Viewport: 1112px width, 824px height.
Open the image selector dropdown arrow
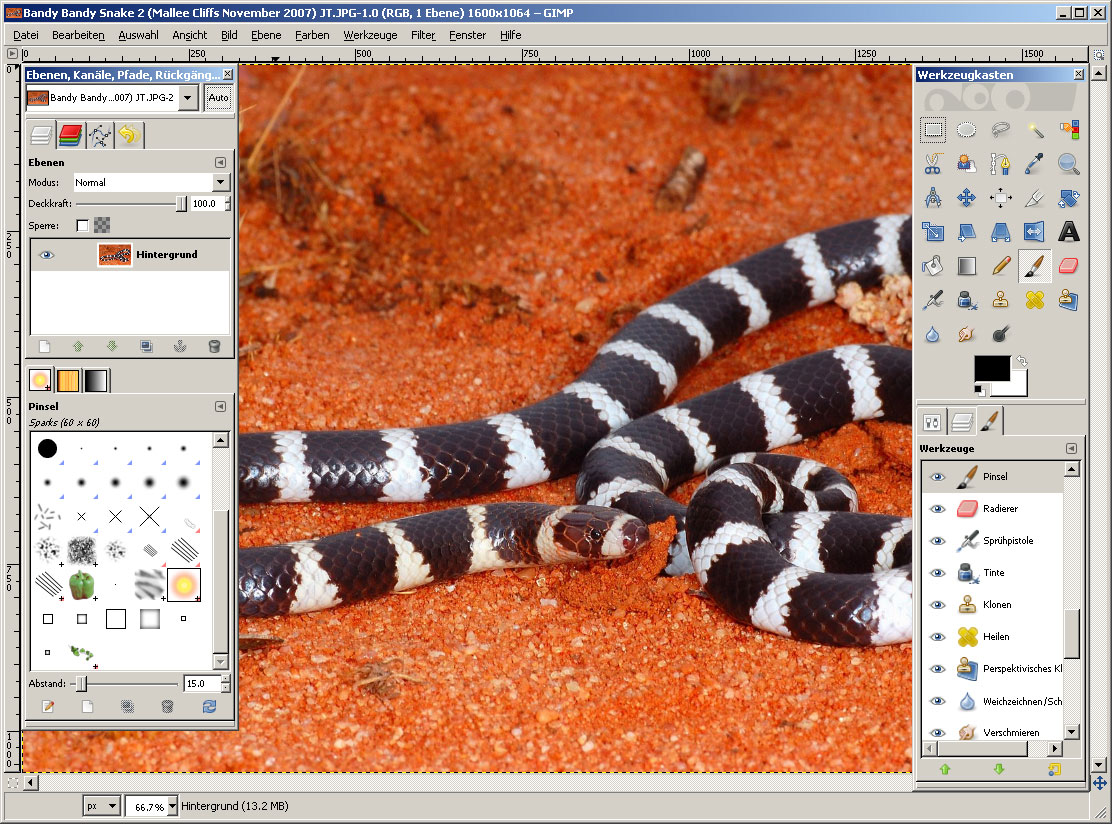[x=188, y=98]
